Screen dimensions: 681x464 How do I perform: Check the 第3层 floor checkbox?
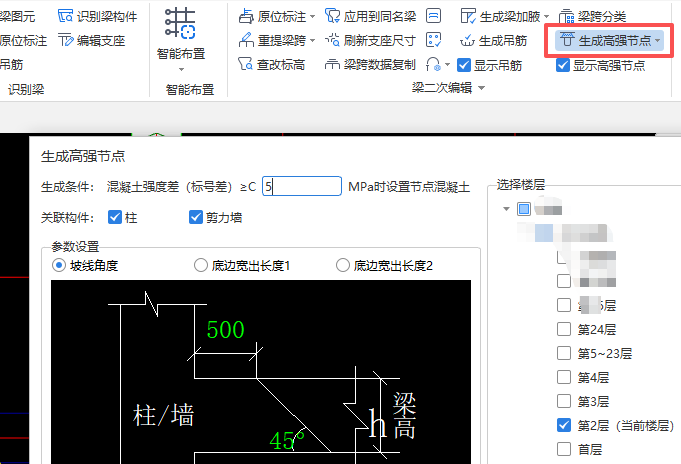(x=564, y=401)
